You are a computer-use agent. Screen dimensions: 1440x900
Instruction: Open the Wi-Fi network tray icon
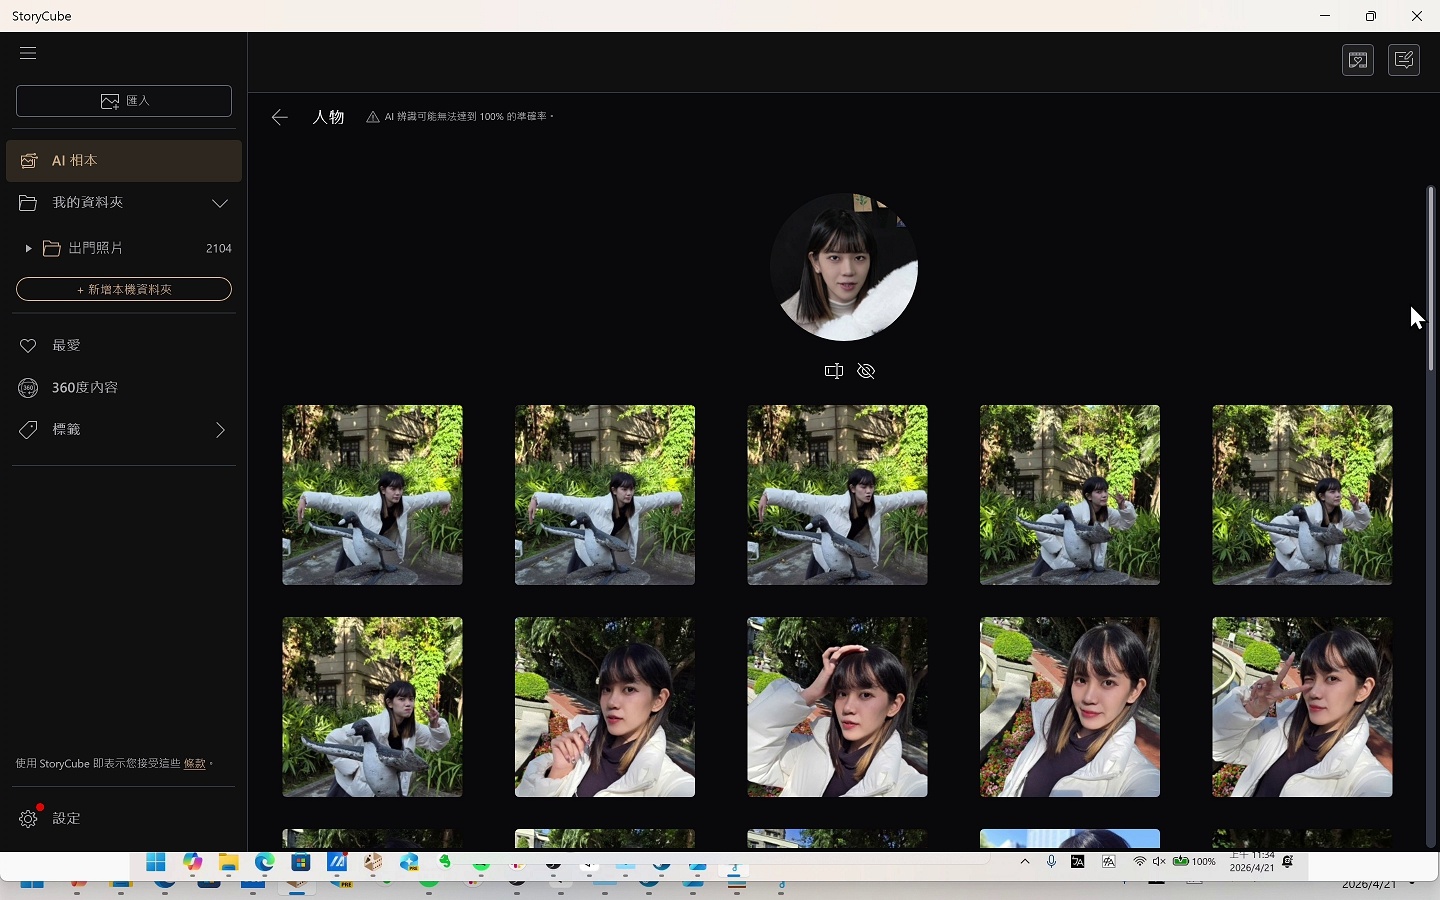click(1139, 861)
